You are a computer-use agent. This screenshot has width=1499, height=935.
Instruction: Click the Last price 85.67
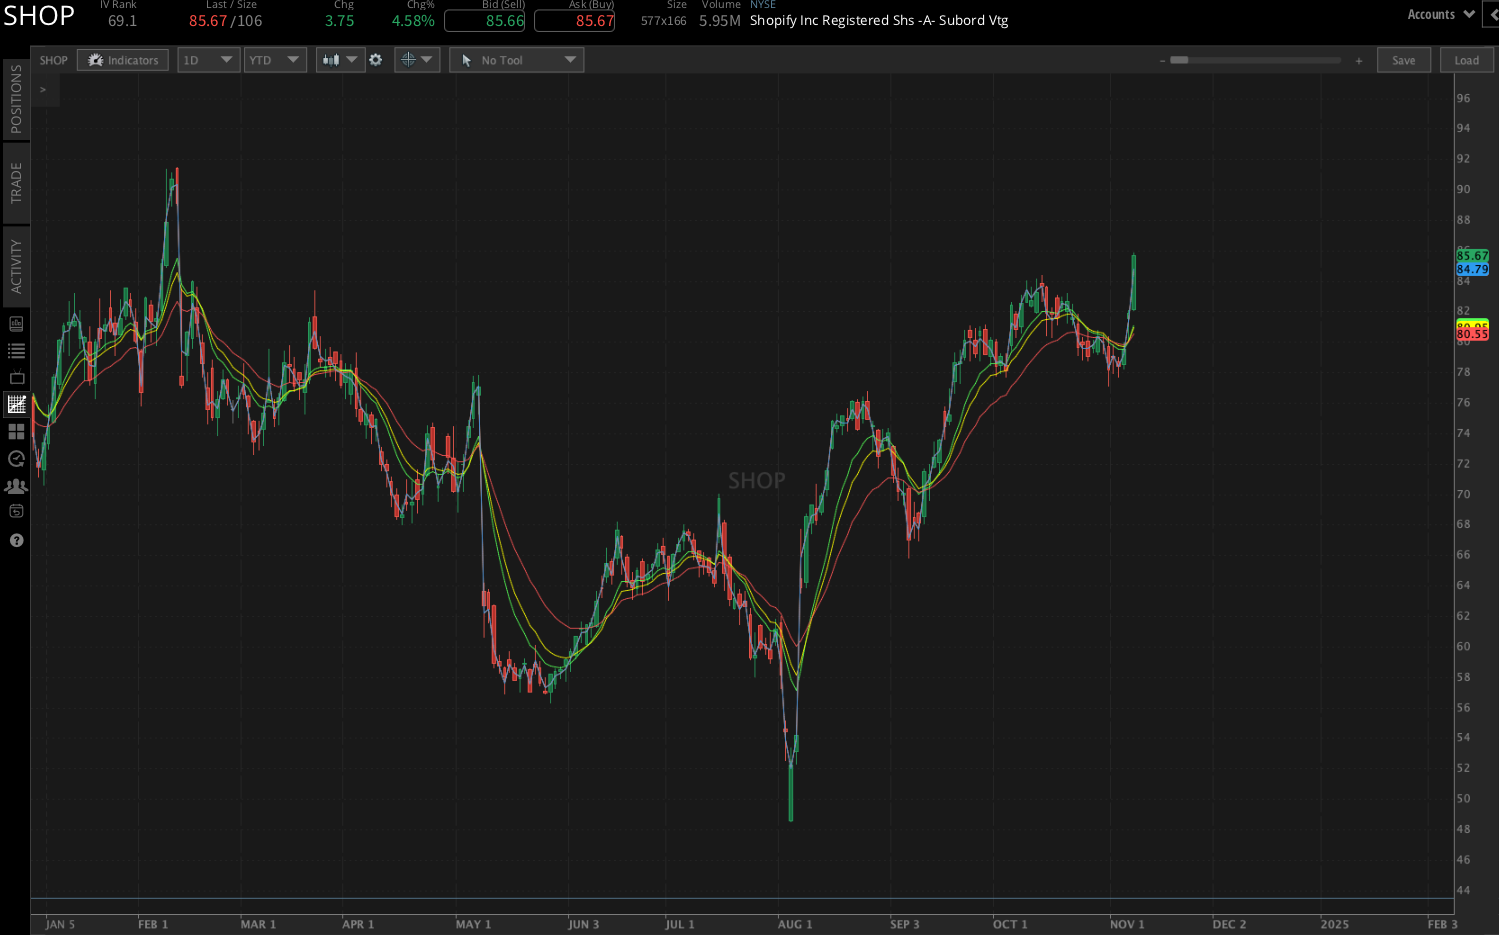[208, 21]
